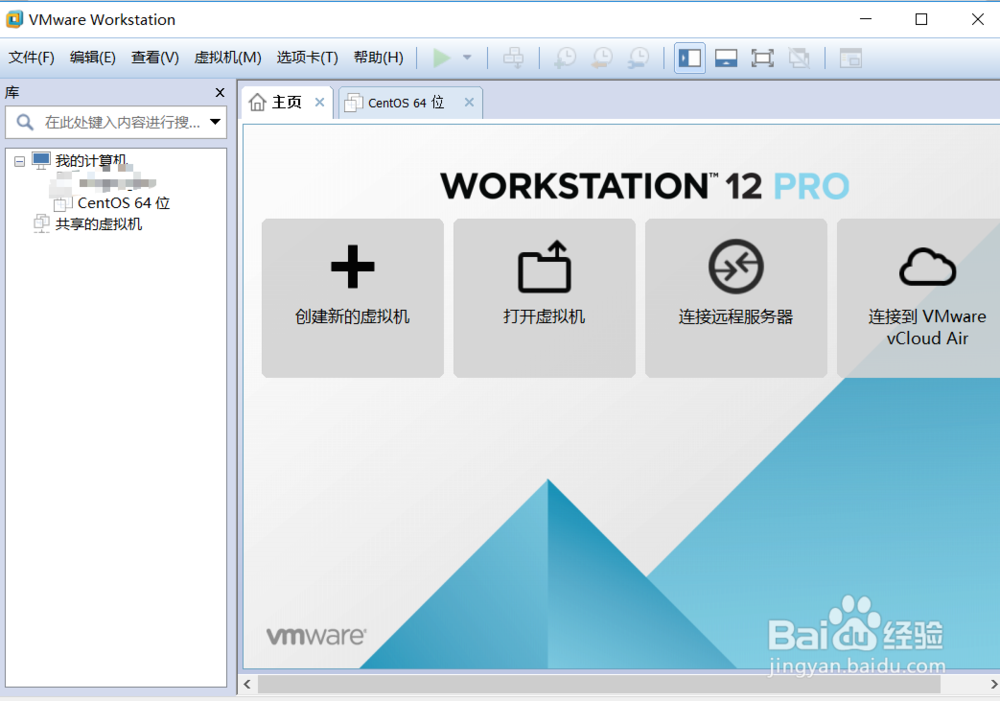Open the 编辑(E) menu
This screenshot has width=1000, height=701.
[92, 57]
